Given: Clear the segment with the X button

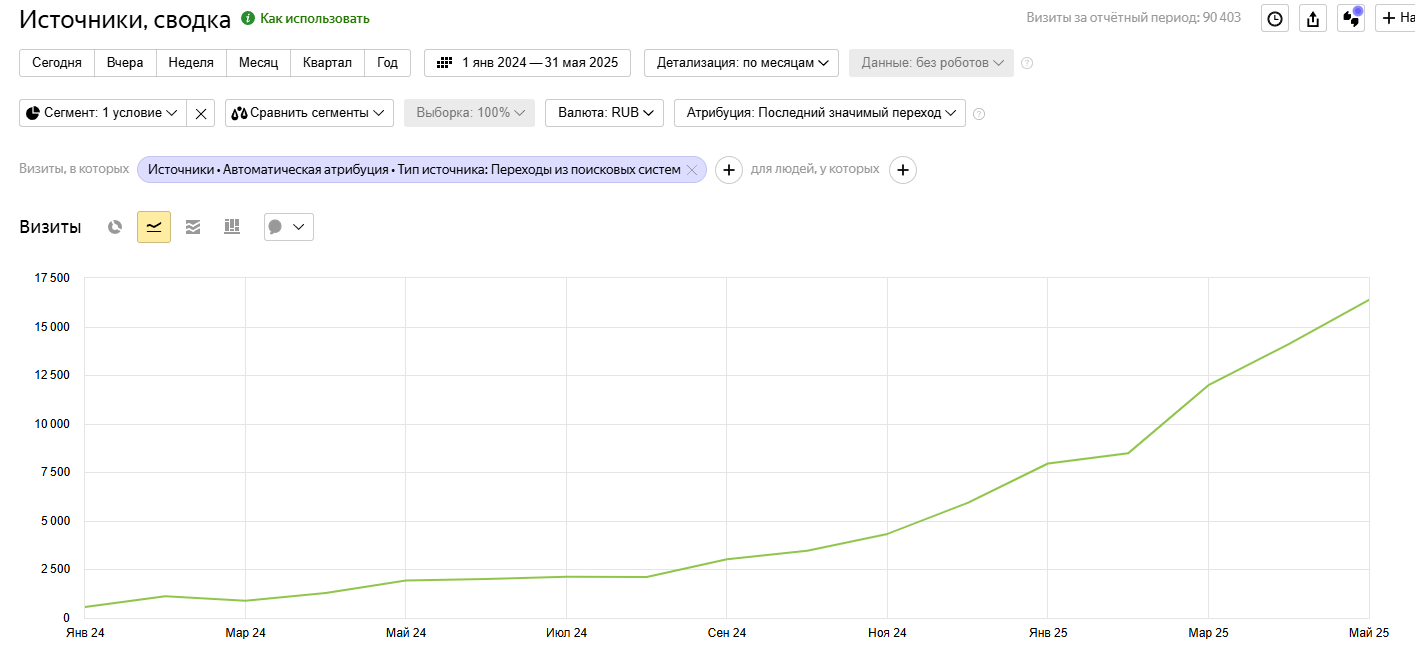Looking at the screenshot, I should pos(201,113).
